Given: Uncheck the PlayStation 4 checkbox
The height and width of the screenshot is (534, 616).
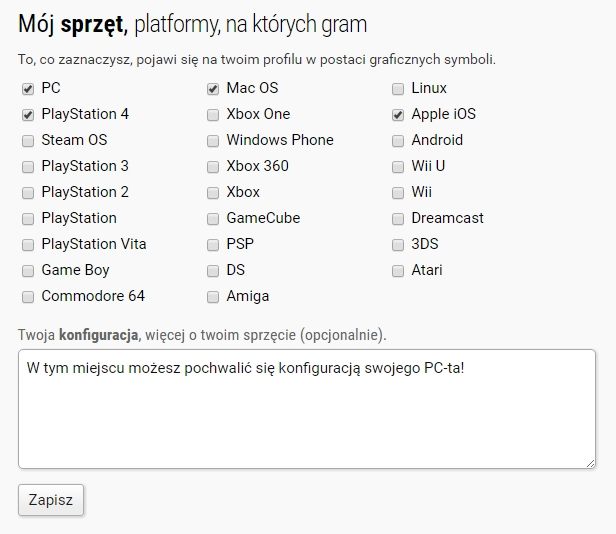Looking at the screenshot, I should tap(28, 115).
